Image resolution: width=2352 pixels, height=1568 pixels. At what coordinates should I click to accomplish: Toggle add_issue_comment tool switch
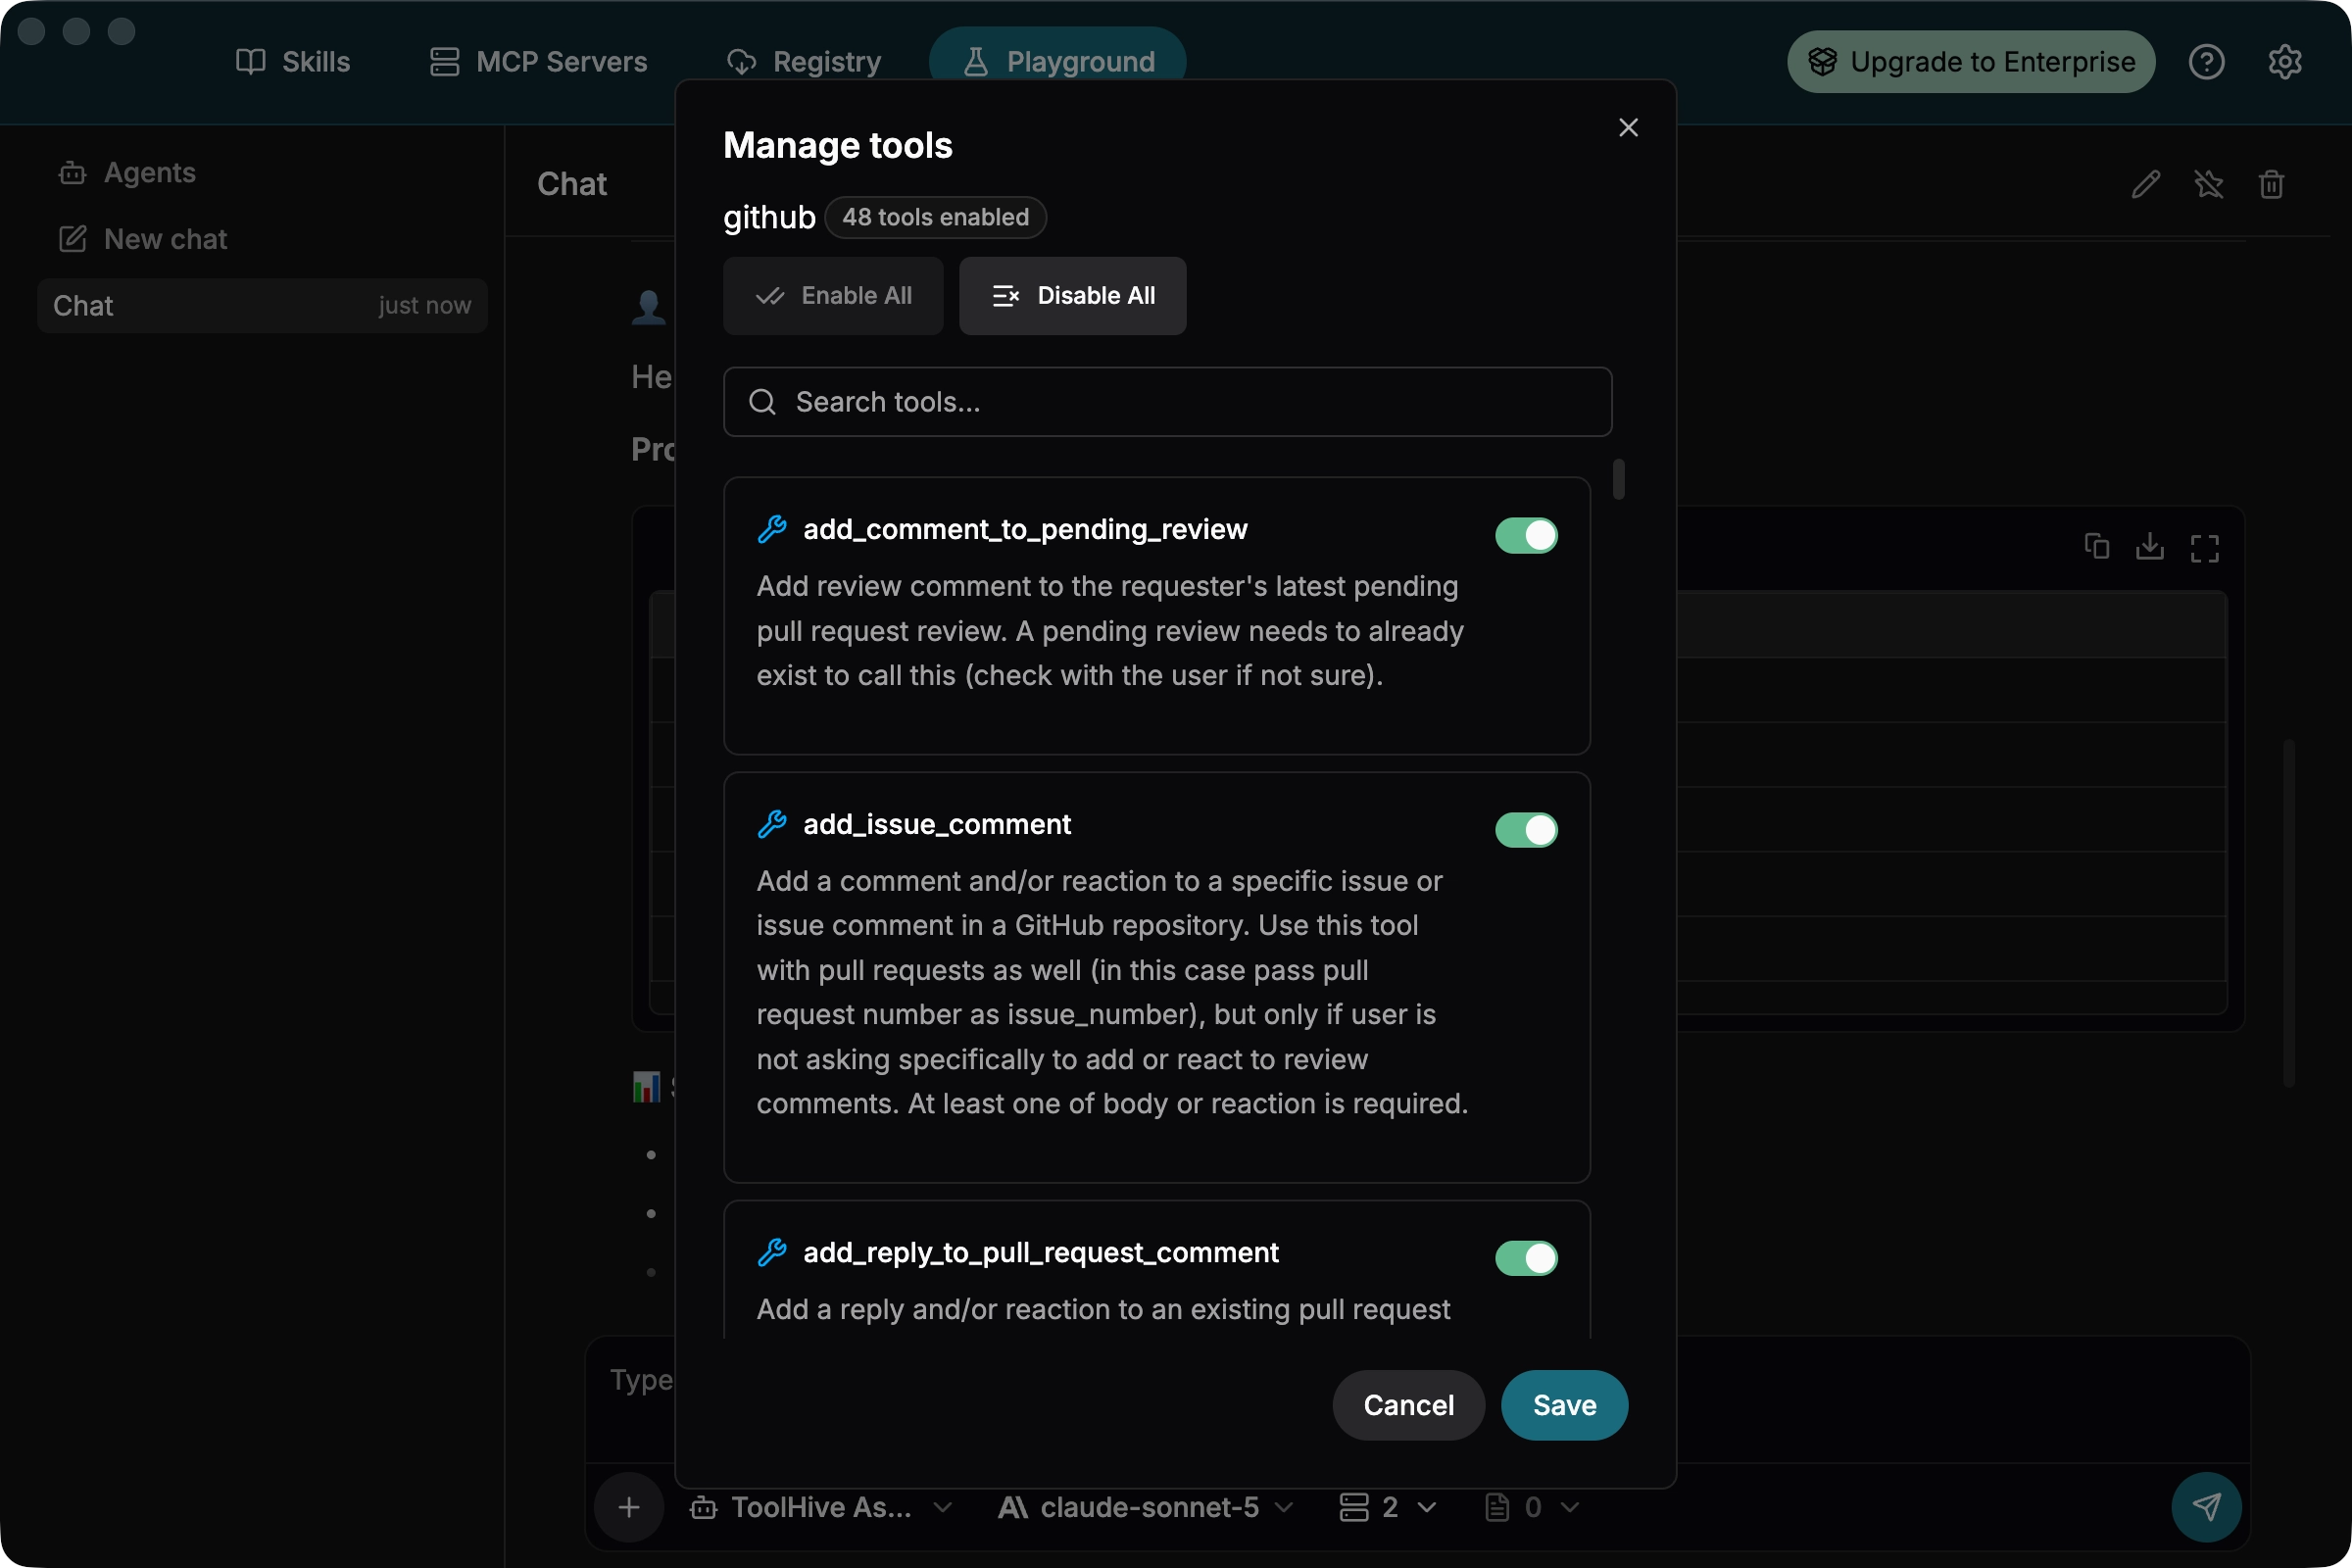(x=1526, y=829)
